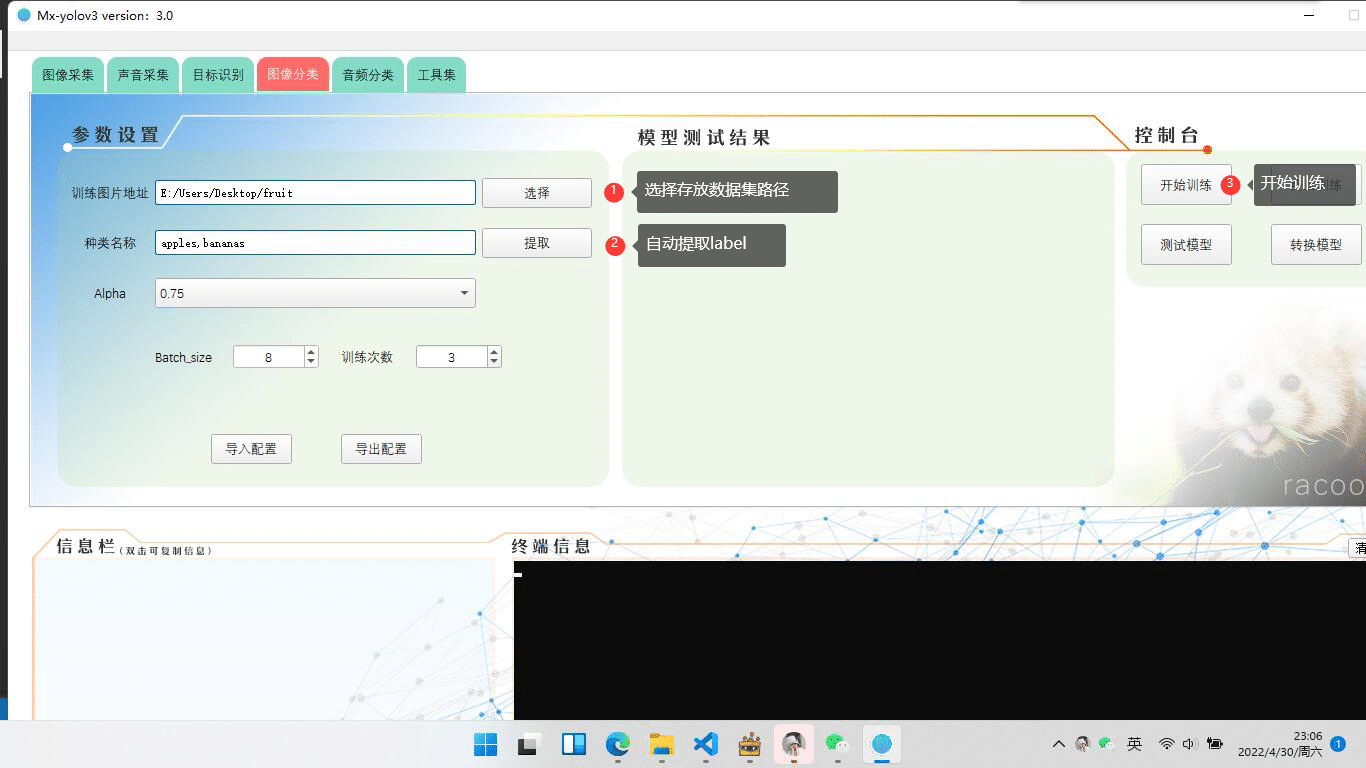The image size is (1366, 768).
Task: Open Task View from the taskbar
Action: (x=529, y=744)
